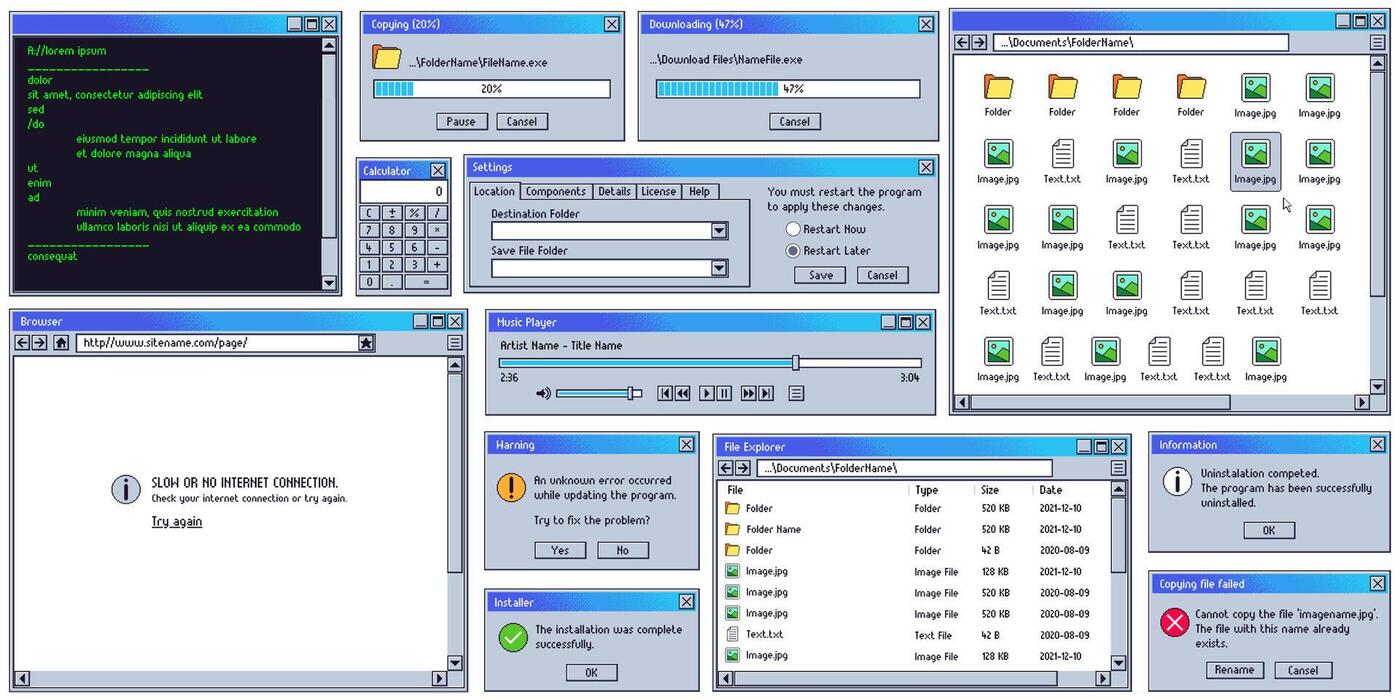This screenshot has height=700, width=1400.
Task: Switch to the Components tab in Settings
Action: [x=555, y=191]
